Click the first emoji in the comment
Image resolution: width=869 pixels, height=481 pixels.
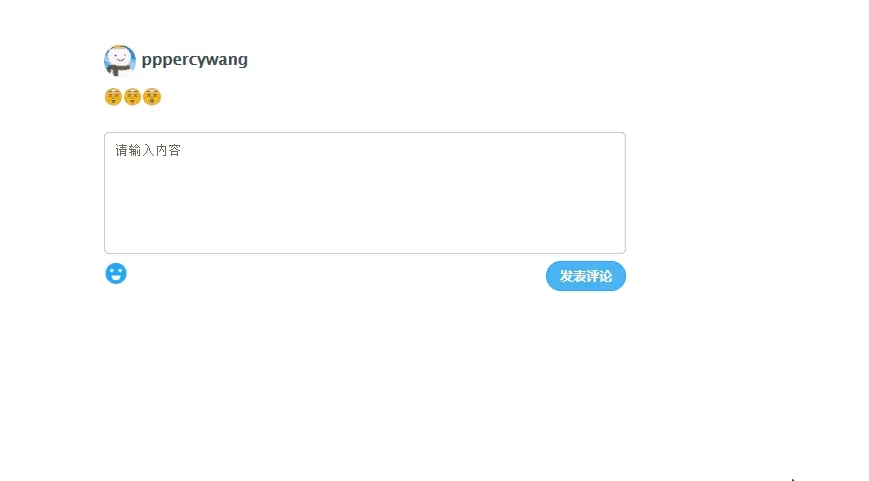point(113,97)
